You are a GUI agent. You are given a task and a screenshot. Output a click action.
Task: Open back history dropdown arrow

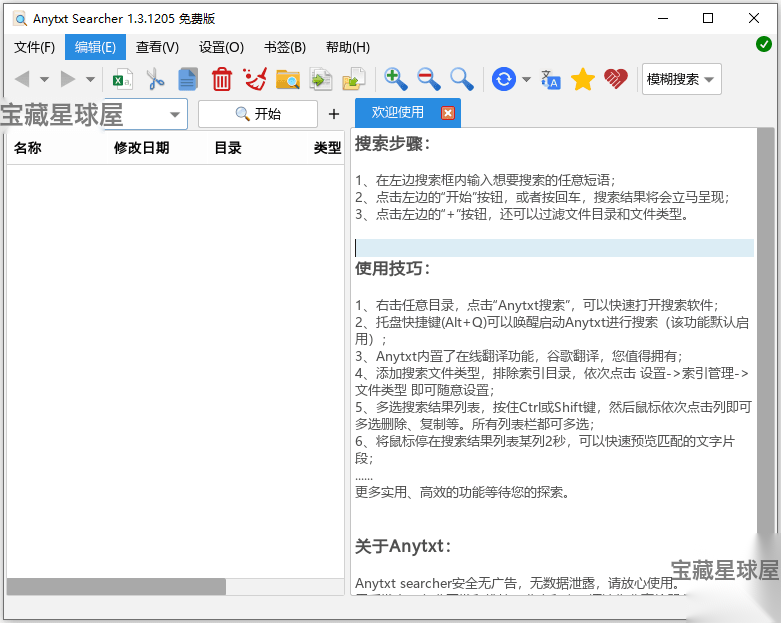[x=44, y=80]
